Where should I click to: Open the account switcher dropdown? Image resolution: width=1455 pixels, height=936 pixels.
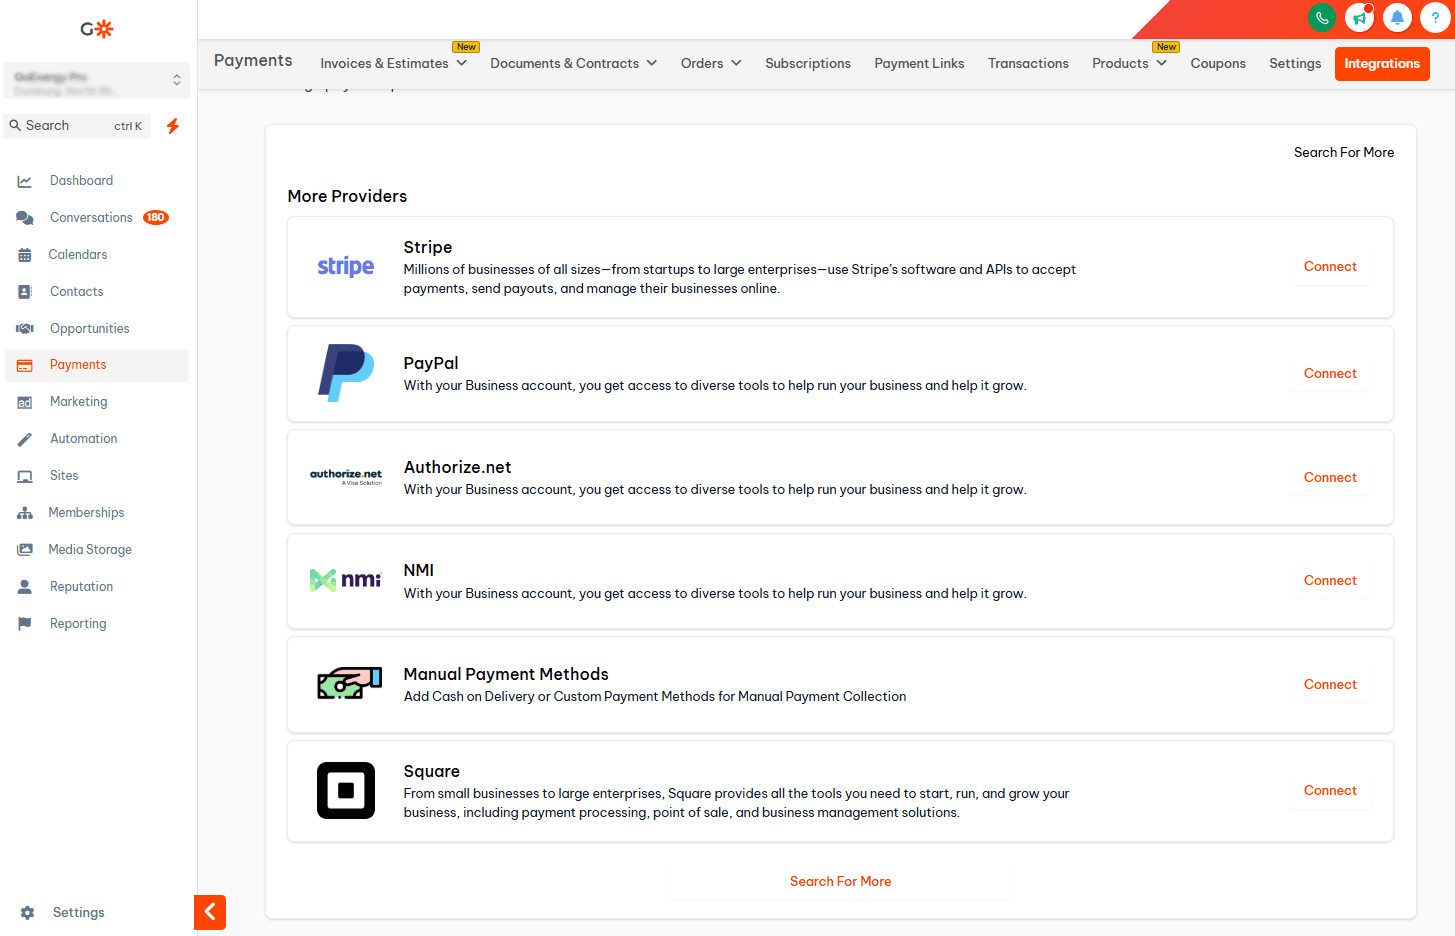(97, 81)
